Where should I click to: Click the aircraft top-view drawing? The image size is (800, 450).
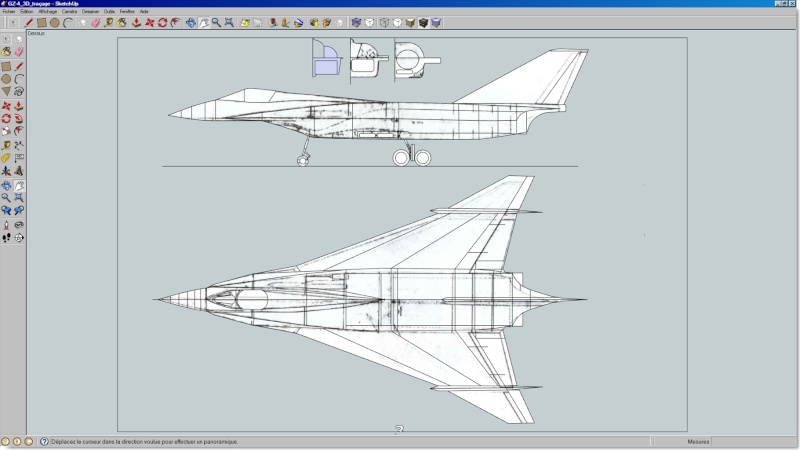[x=370, y=299]
